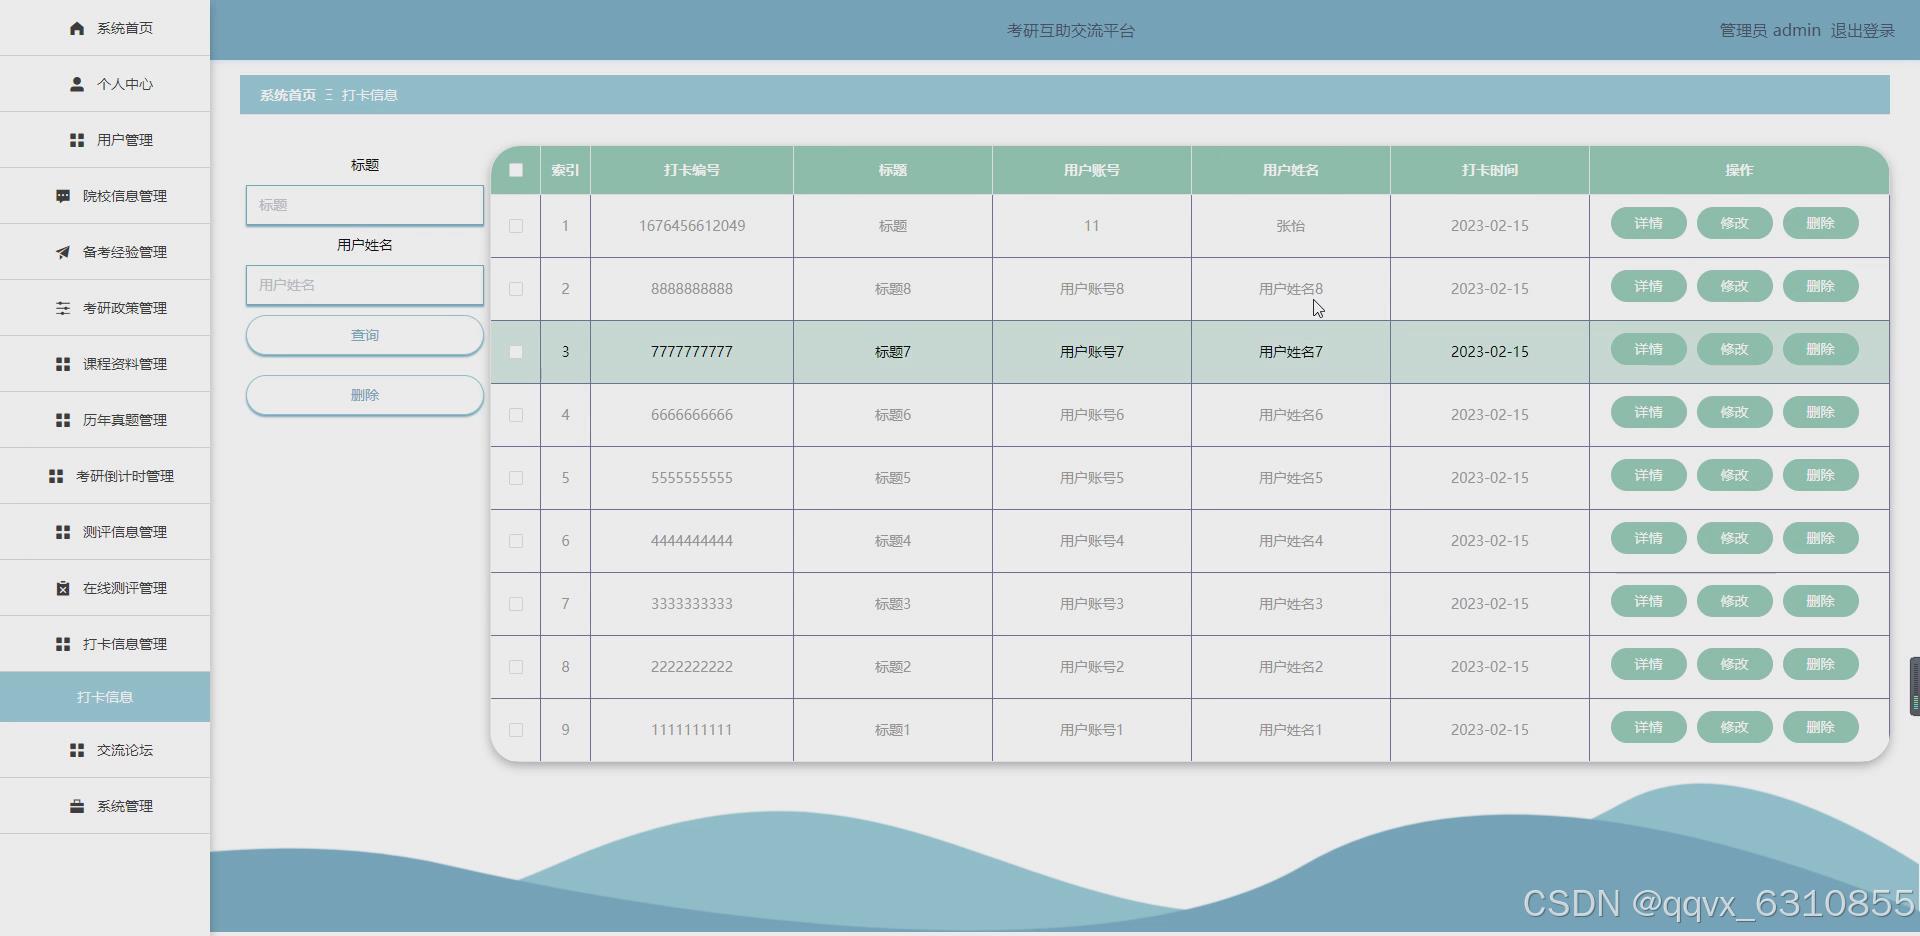
Task: Click the 查询 search button
Action: click(365, 335)
